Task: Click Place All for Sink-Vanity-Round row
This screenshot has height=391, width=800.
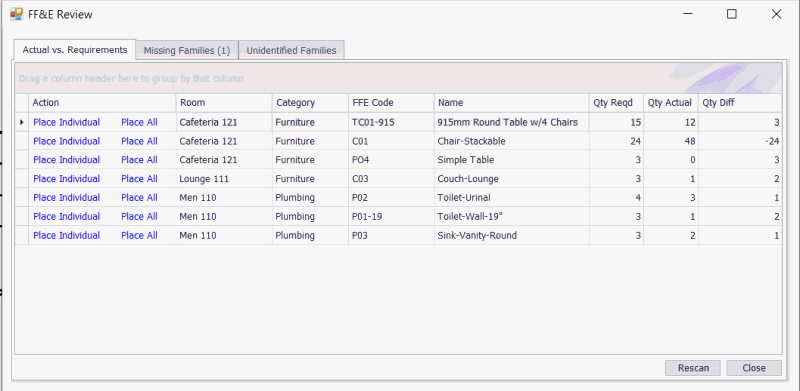Action: tap(139, 235)
